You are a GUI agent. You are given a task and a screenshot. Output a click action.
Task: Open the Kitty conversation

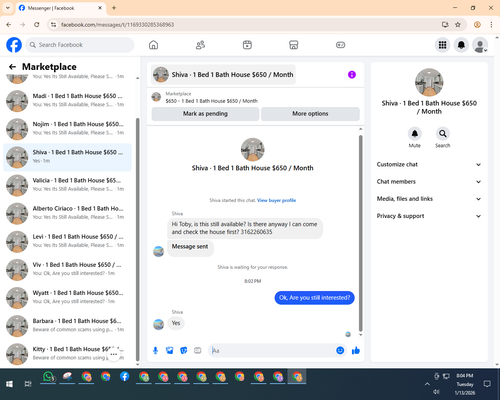[x=67, y=354]
